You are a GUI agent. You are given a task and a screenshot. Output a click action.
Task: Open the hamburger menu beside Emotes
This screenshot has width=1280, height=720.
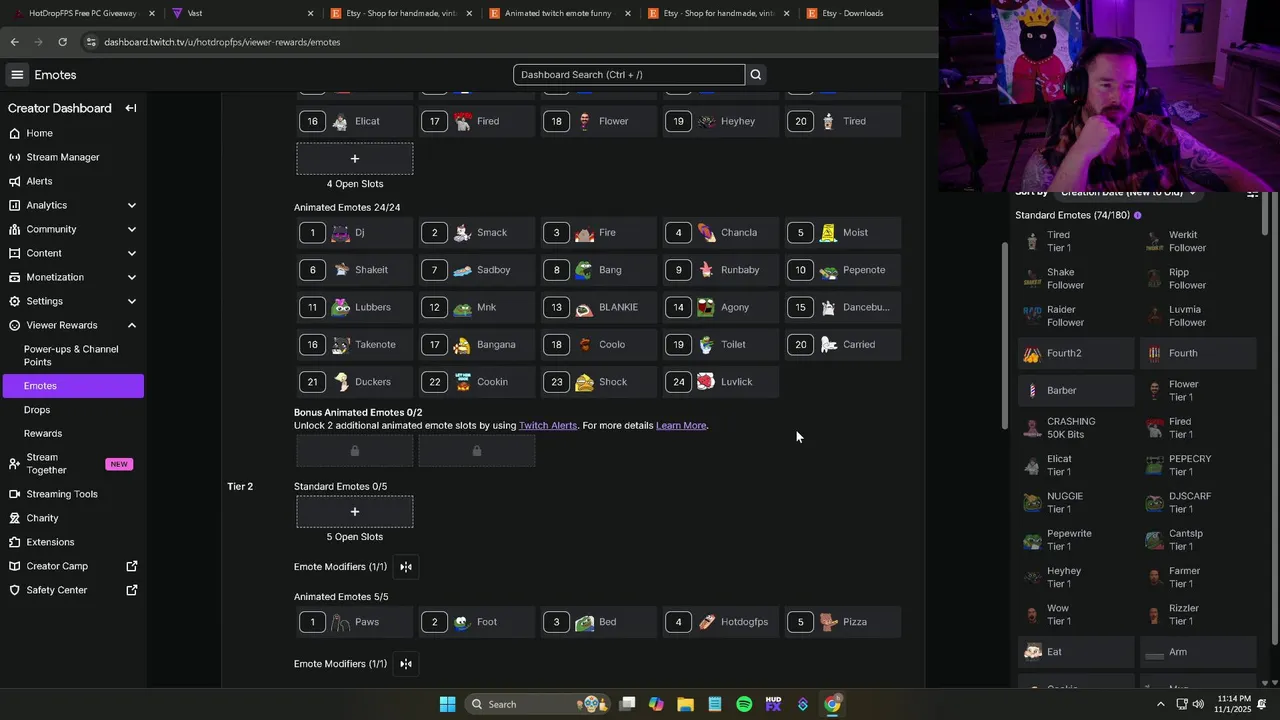17,75
